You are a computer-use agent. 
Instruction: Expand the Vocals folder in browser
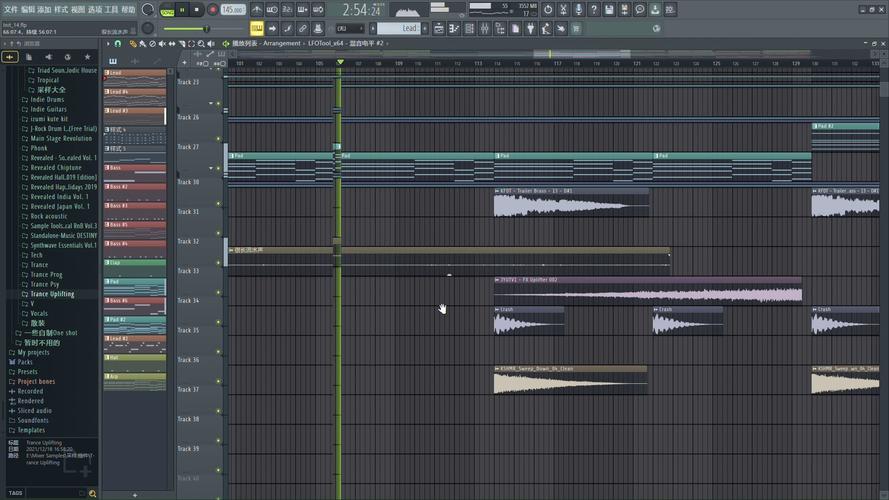point(39,313)
